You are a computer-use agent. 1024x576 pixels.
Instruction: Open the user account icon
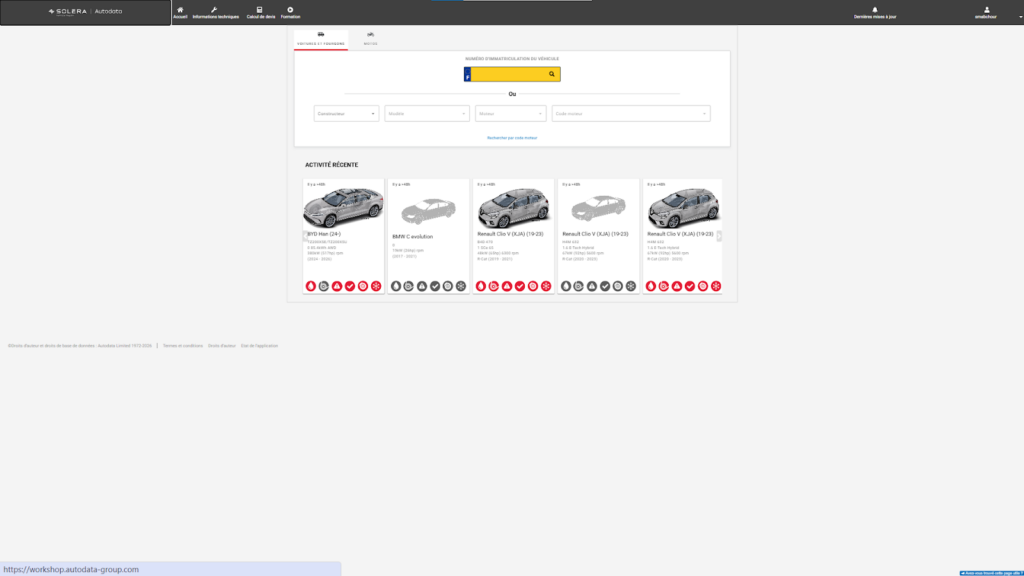click(986, 12)
